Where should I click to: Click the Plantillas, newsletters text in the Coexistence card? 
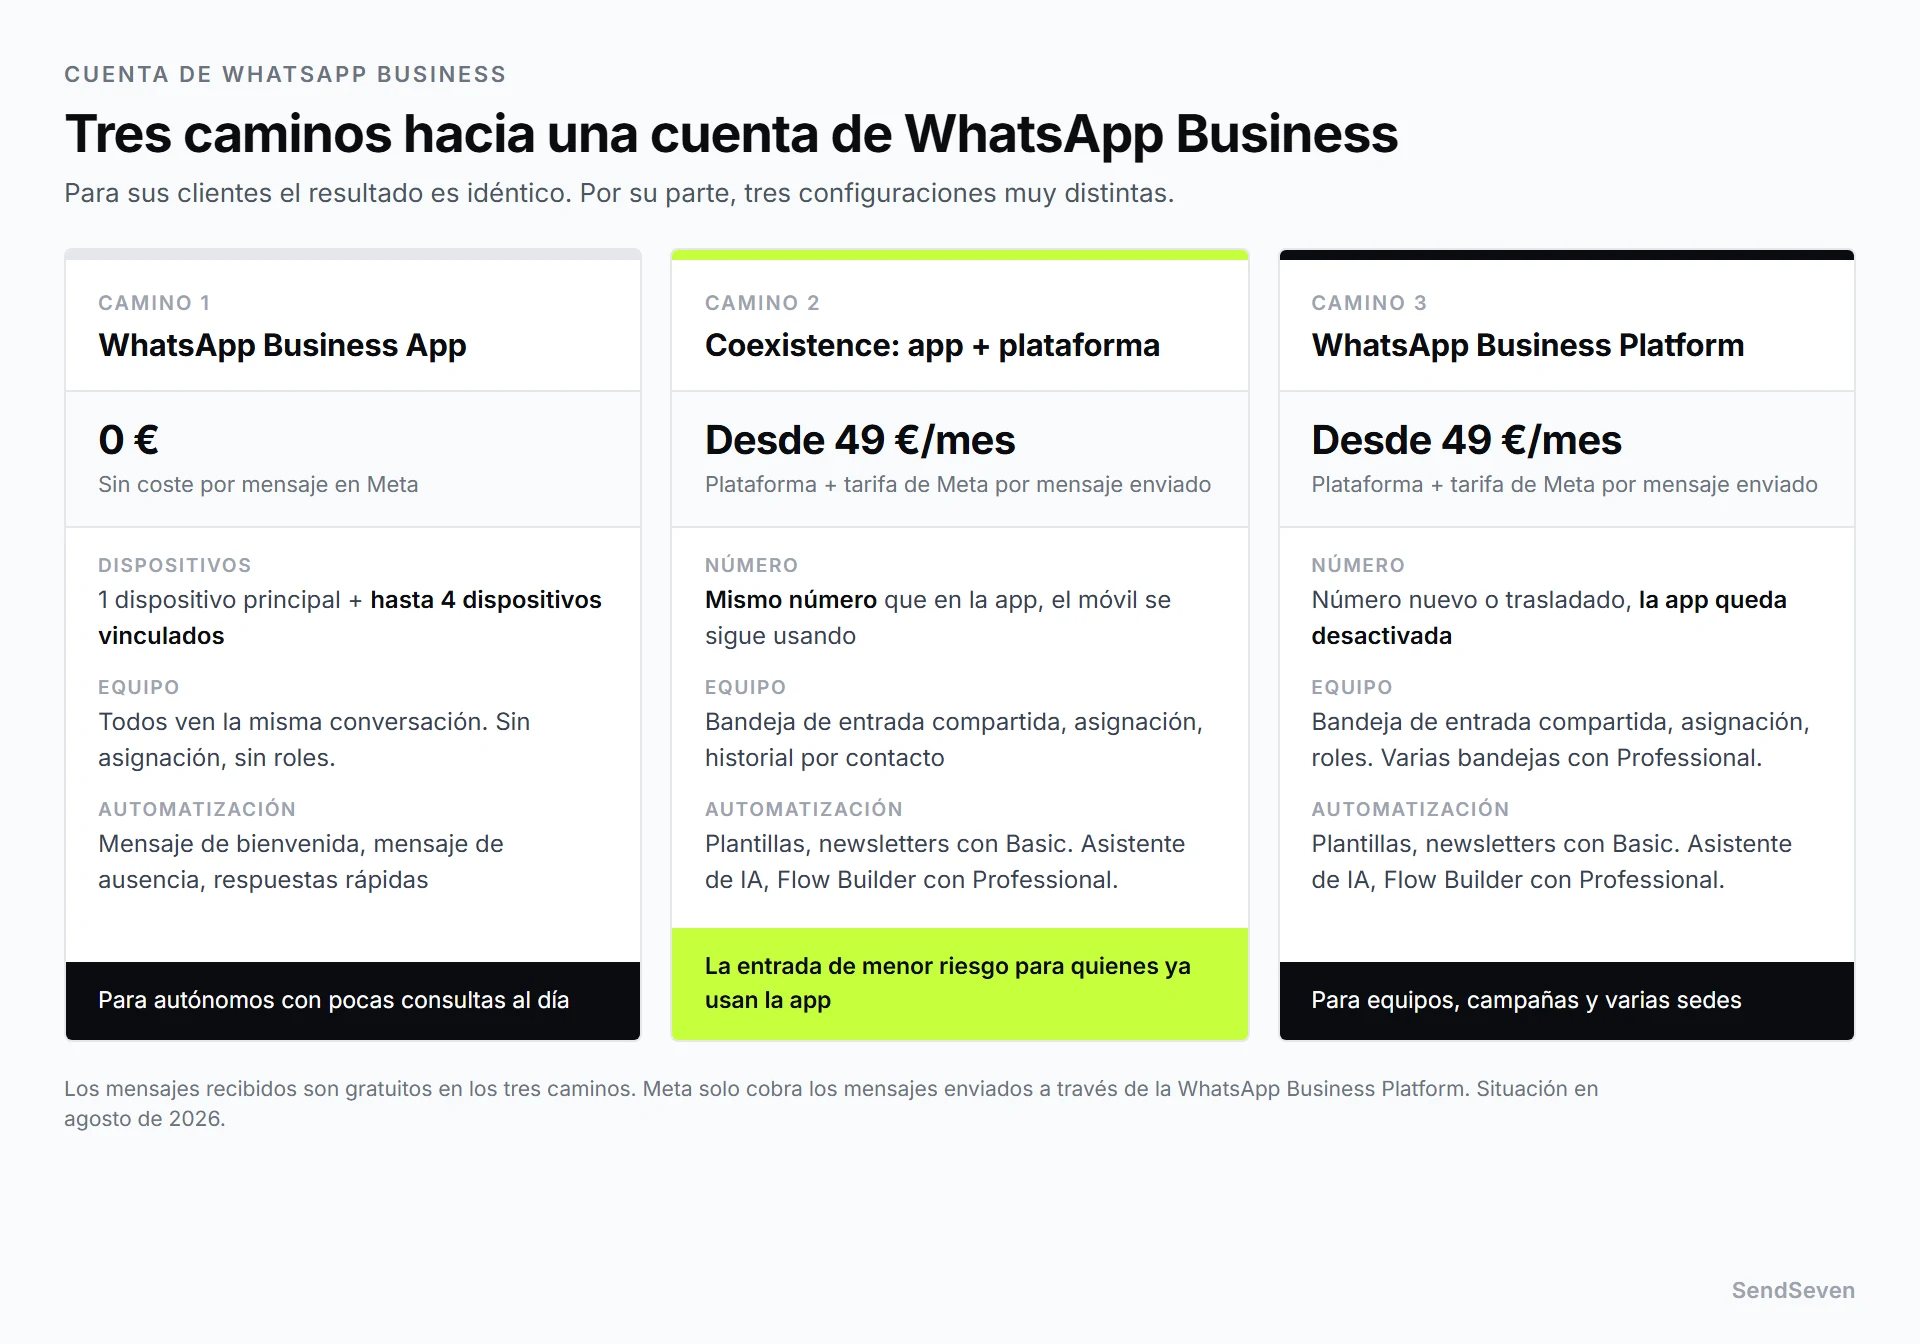tap(945, 862)
